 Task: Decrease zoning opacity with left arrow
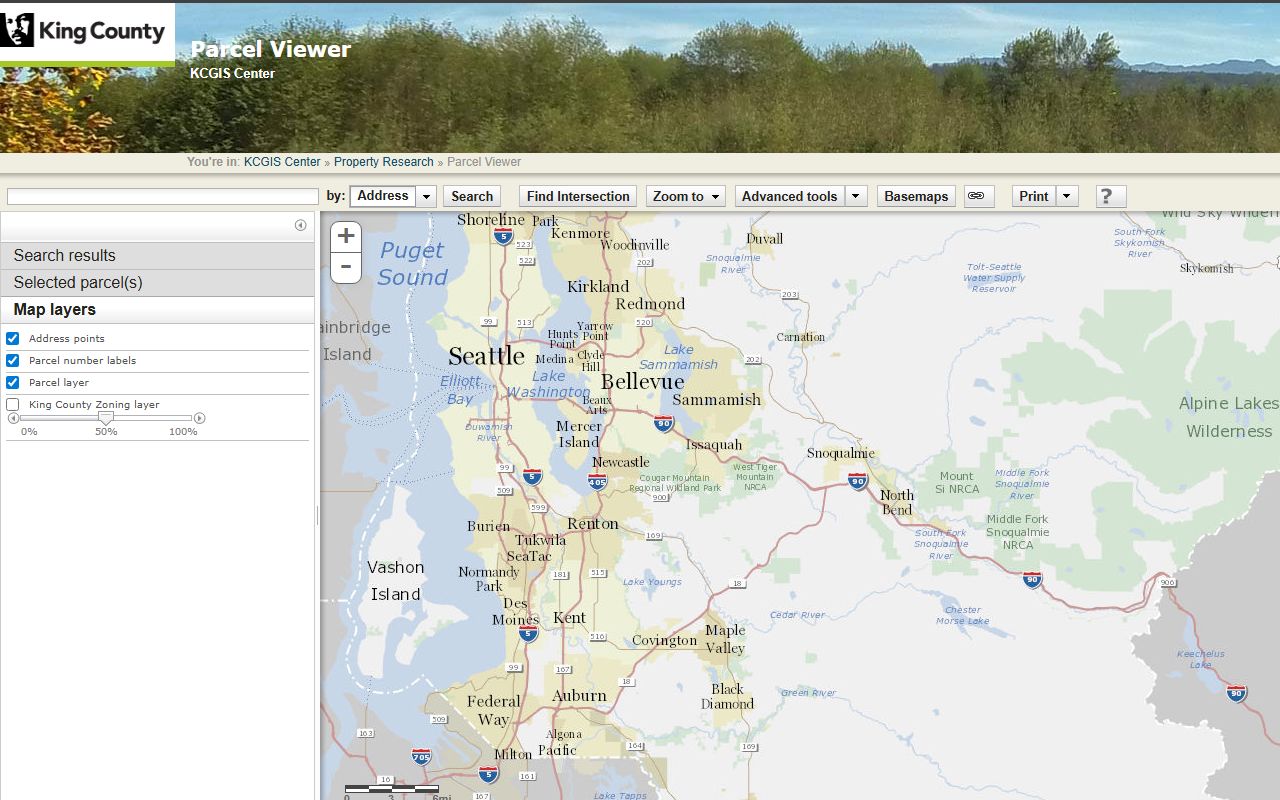(x=13, y=418)
